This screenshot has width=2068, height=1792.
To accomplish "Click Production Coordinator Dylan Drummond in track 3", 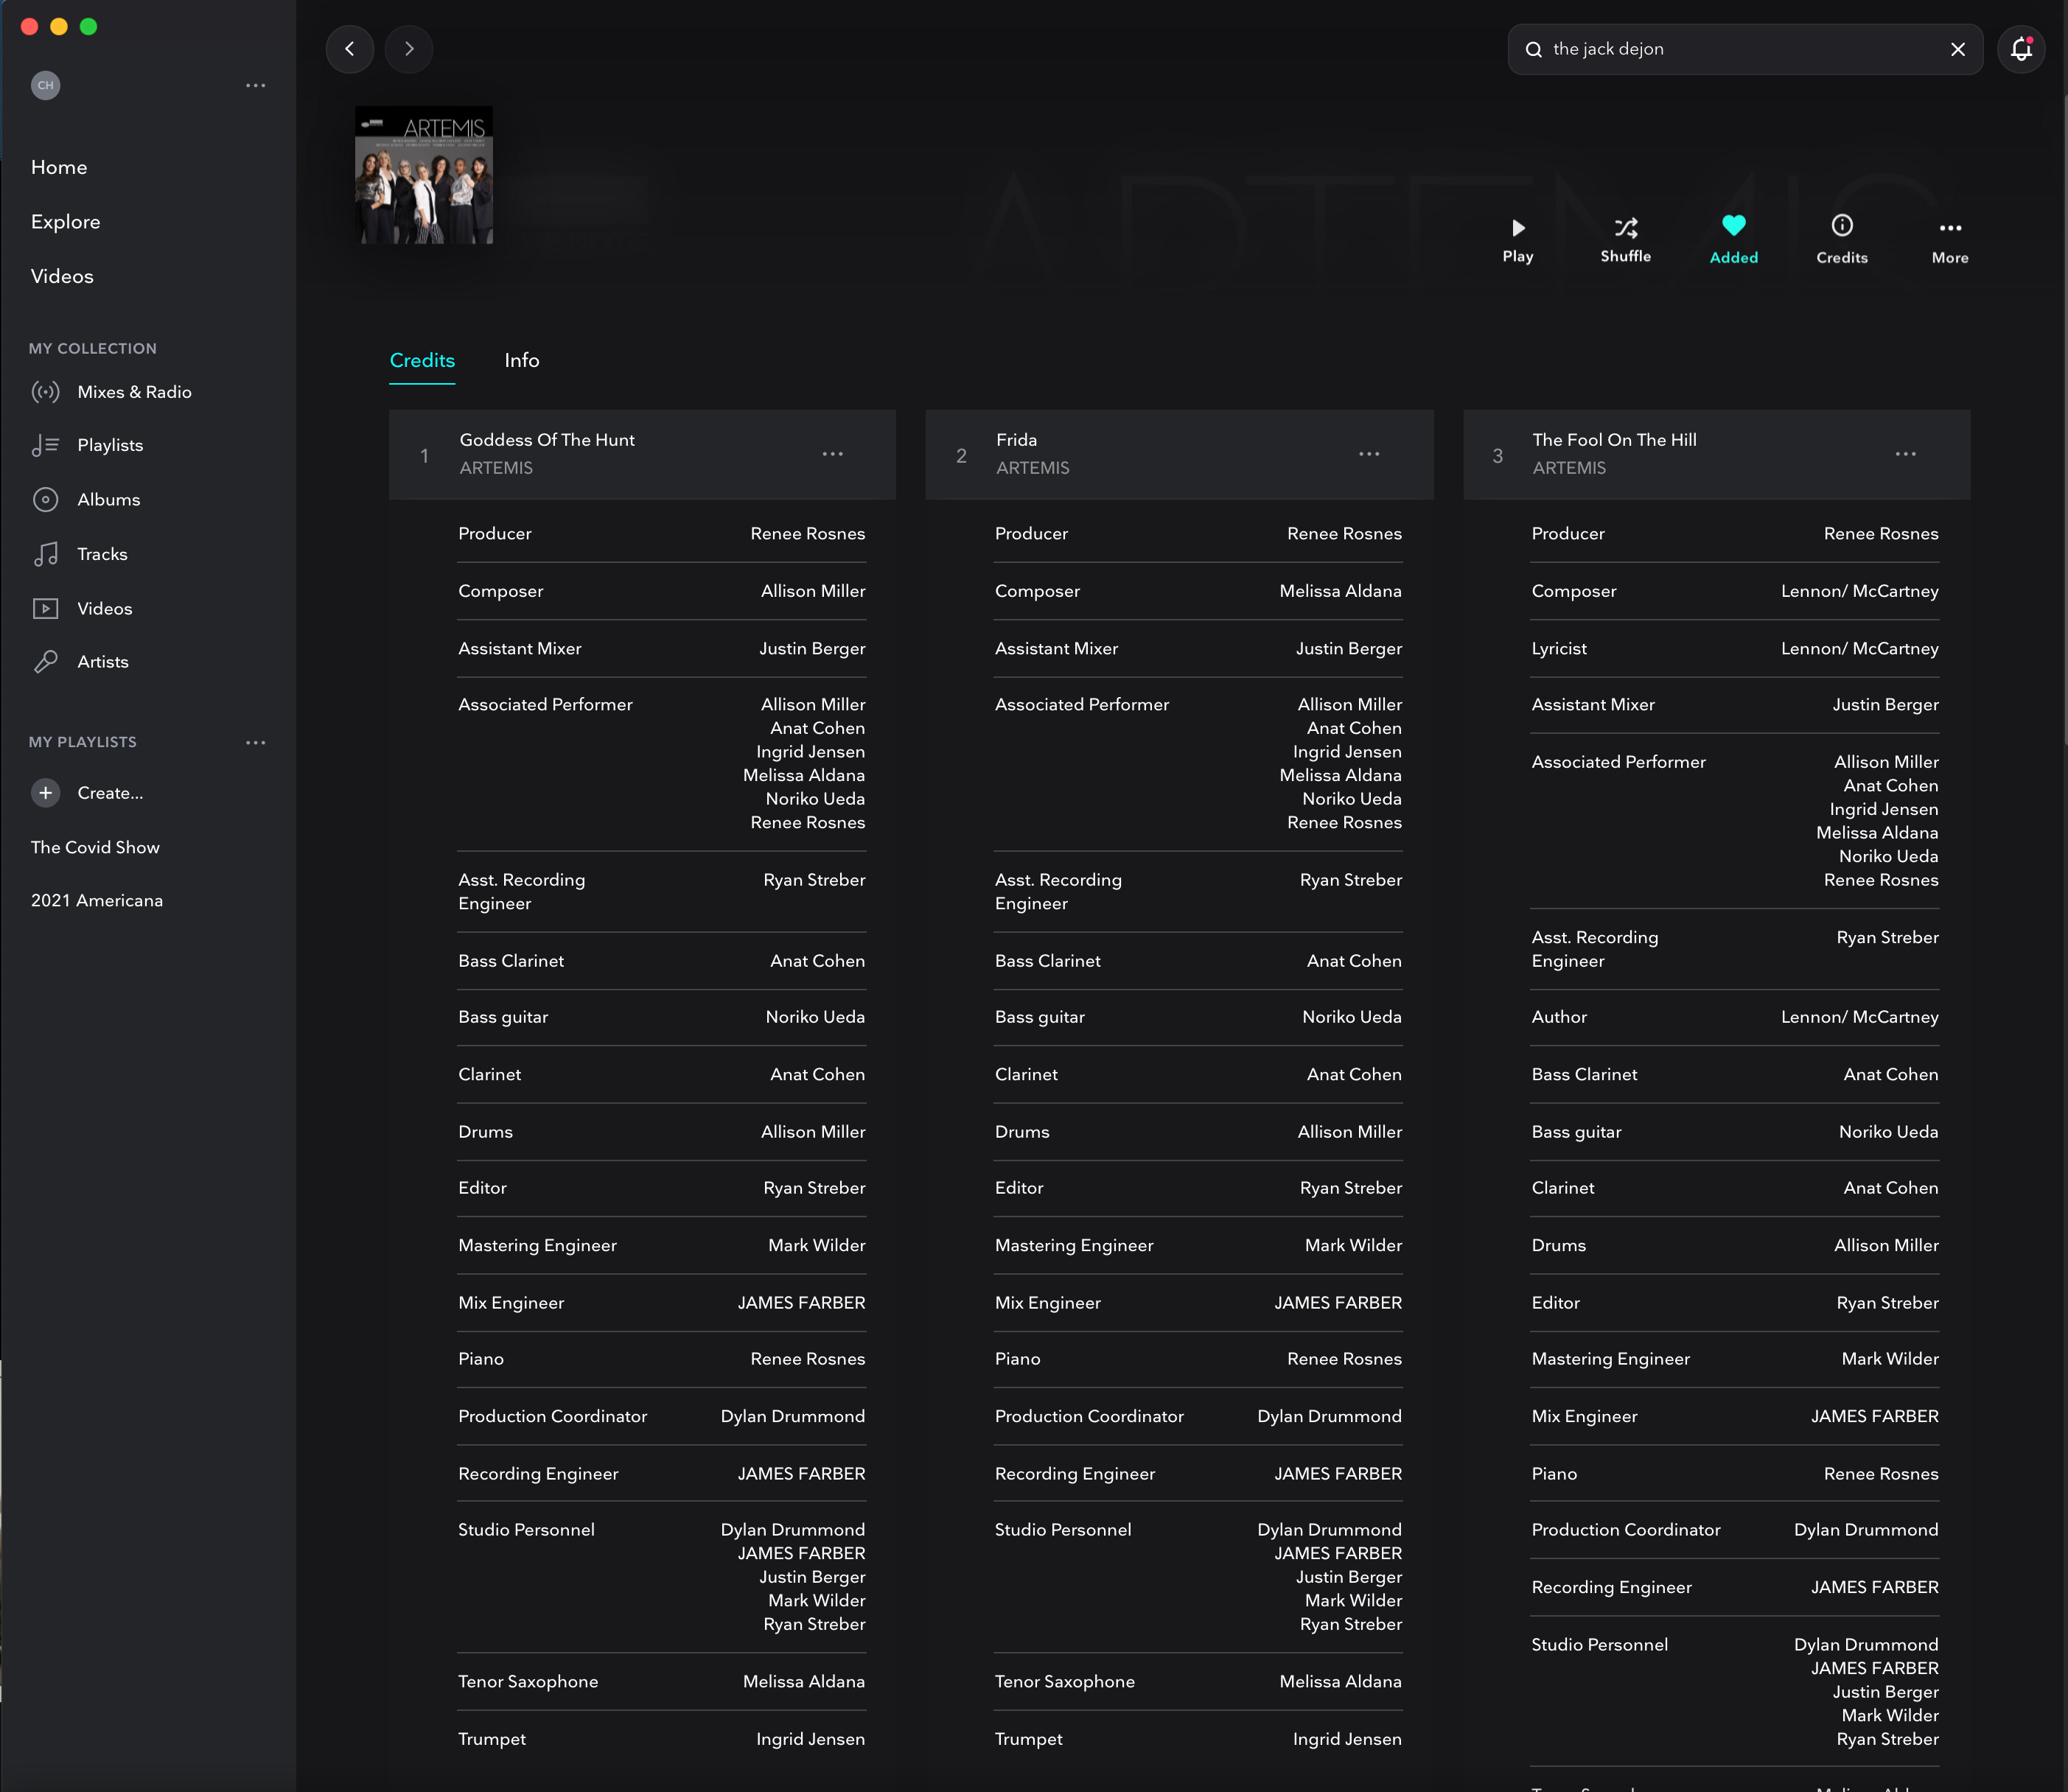I will click(x=1866, y=1530).
